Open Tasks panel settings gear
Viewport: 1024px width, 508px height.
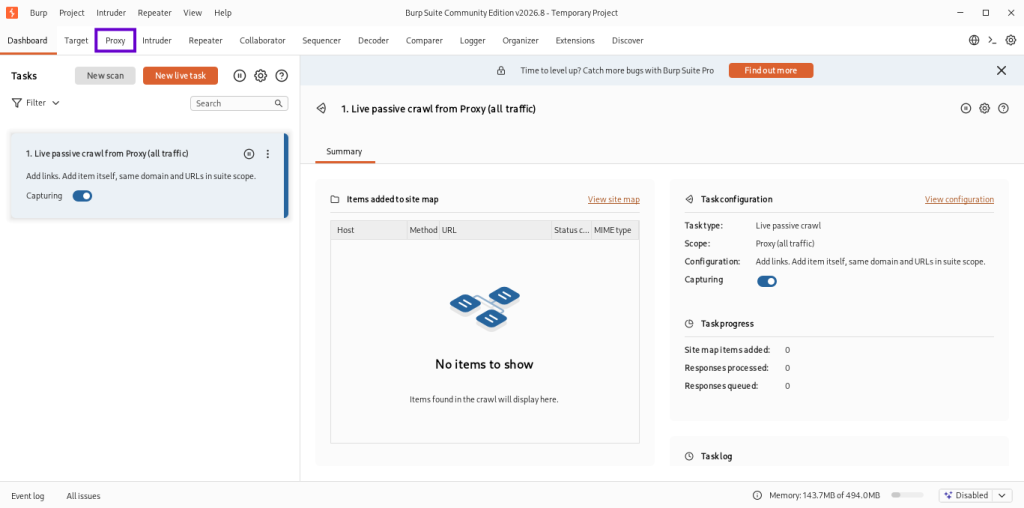(x=261, y=76)
